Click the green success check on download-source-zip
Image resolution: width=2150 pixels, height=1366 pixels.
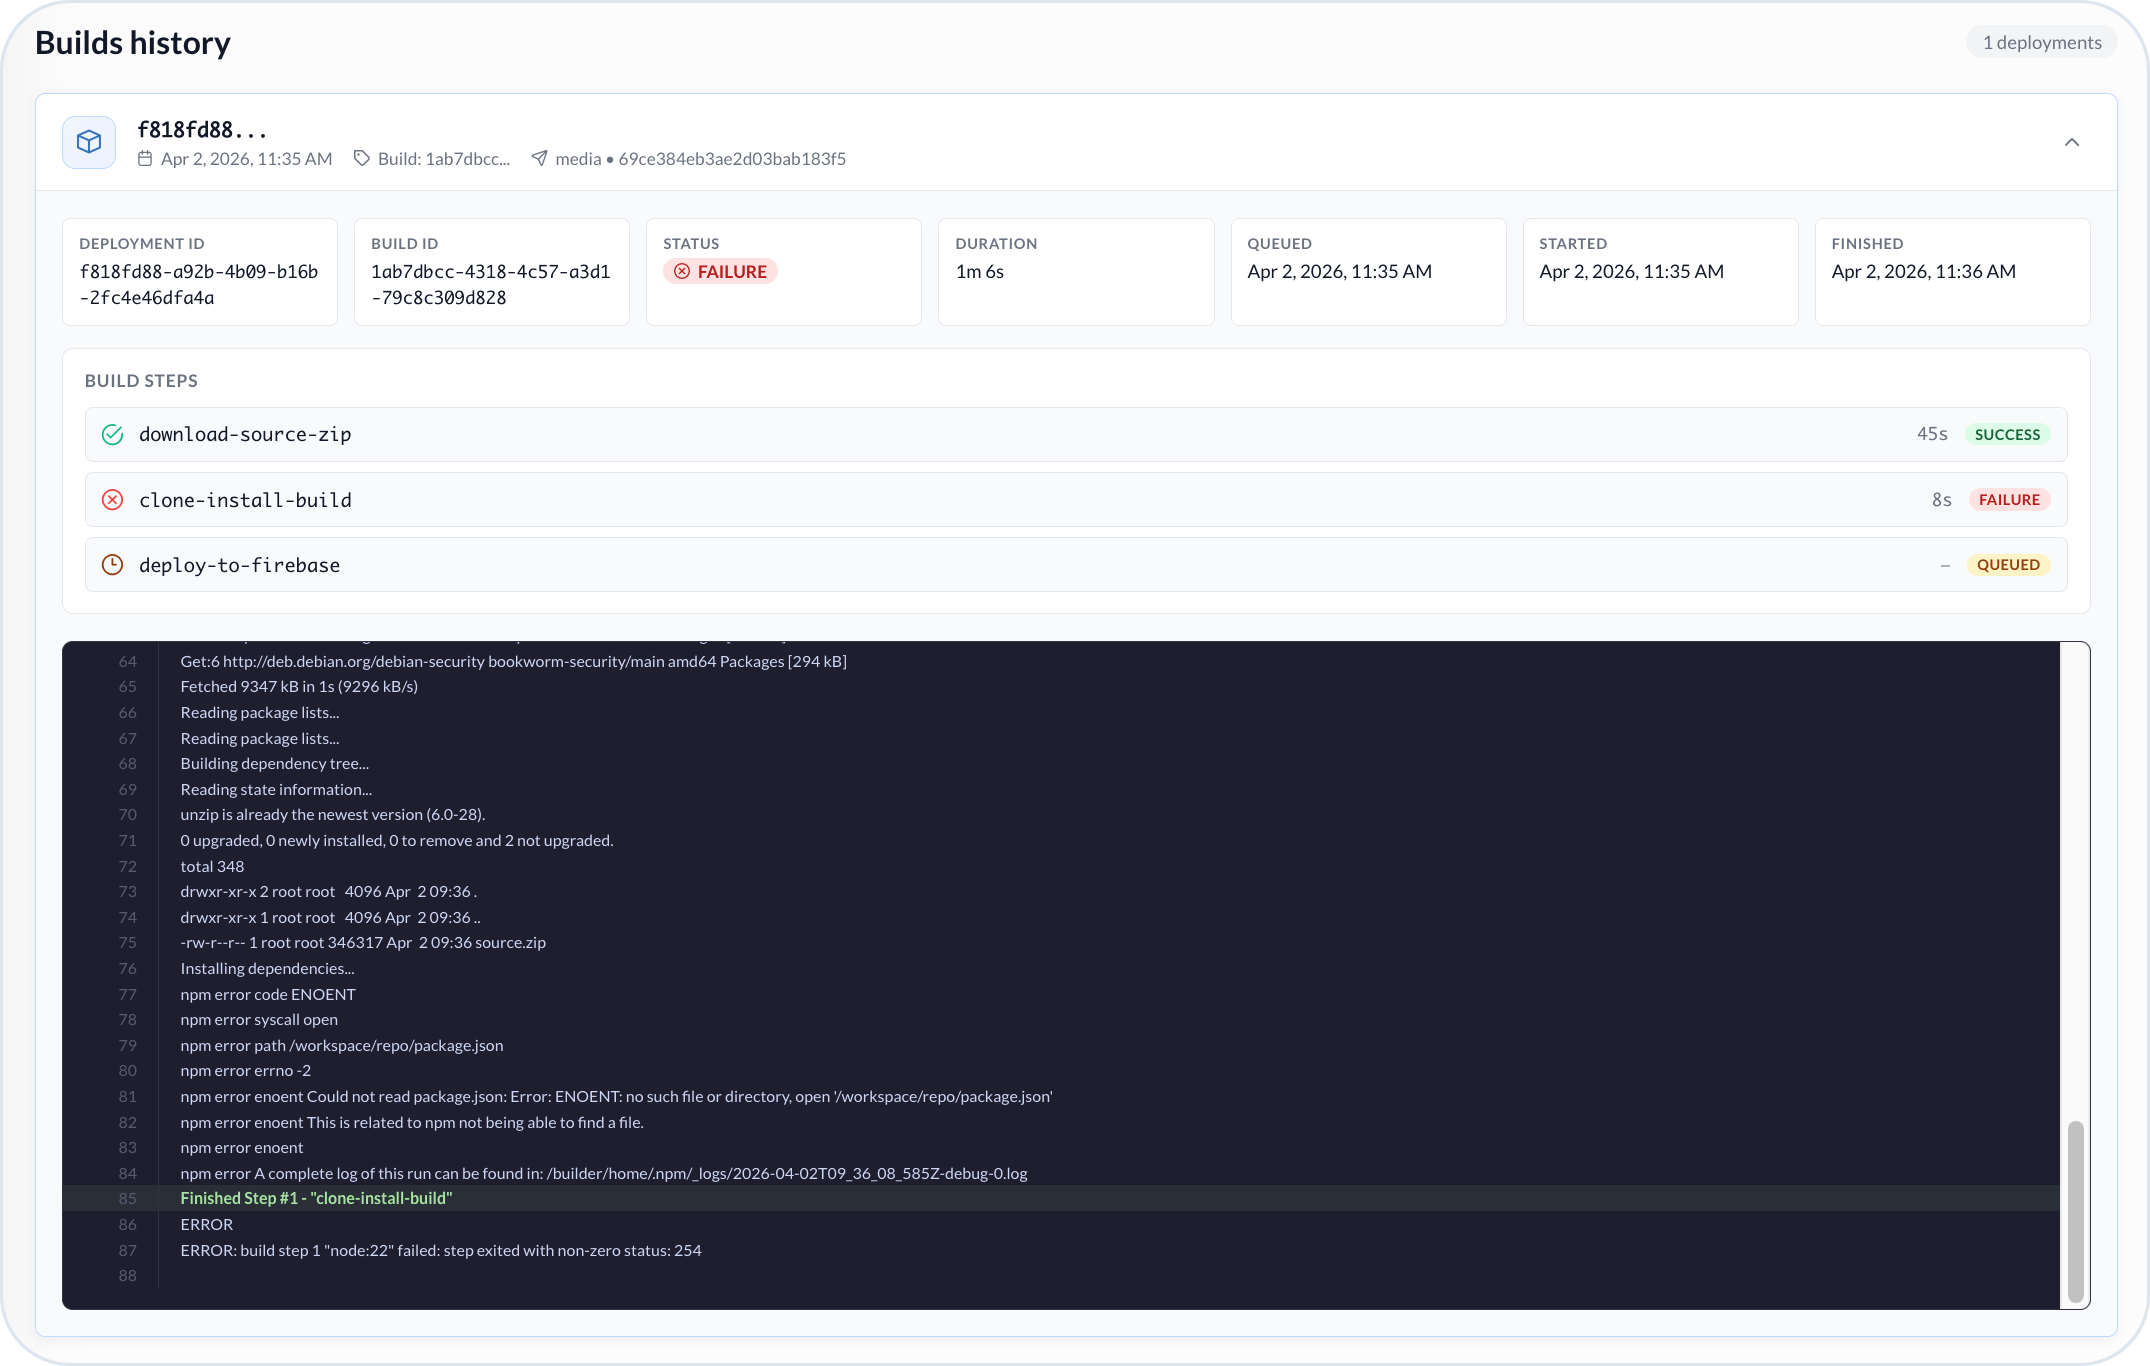point(113,434)
